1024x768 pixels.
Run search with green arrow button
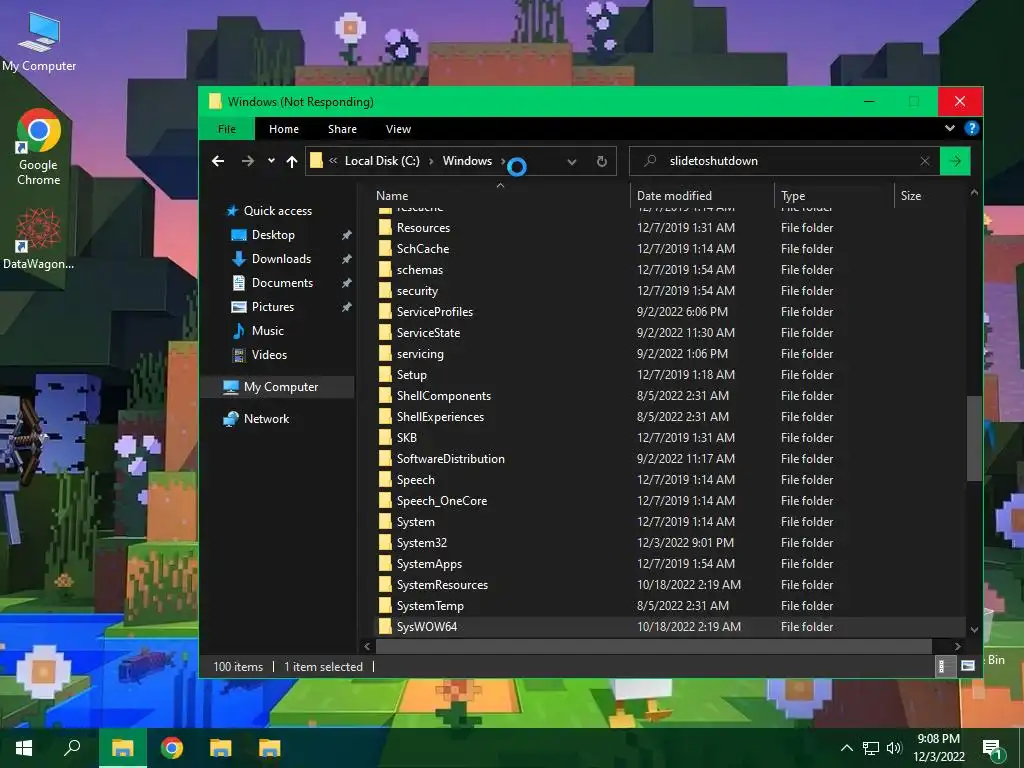tap(955, 161)
